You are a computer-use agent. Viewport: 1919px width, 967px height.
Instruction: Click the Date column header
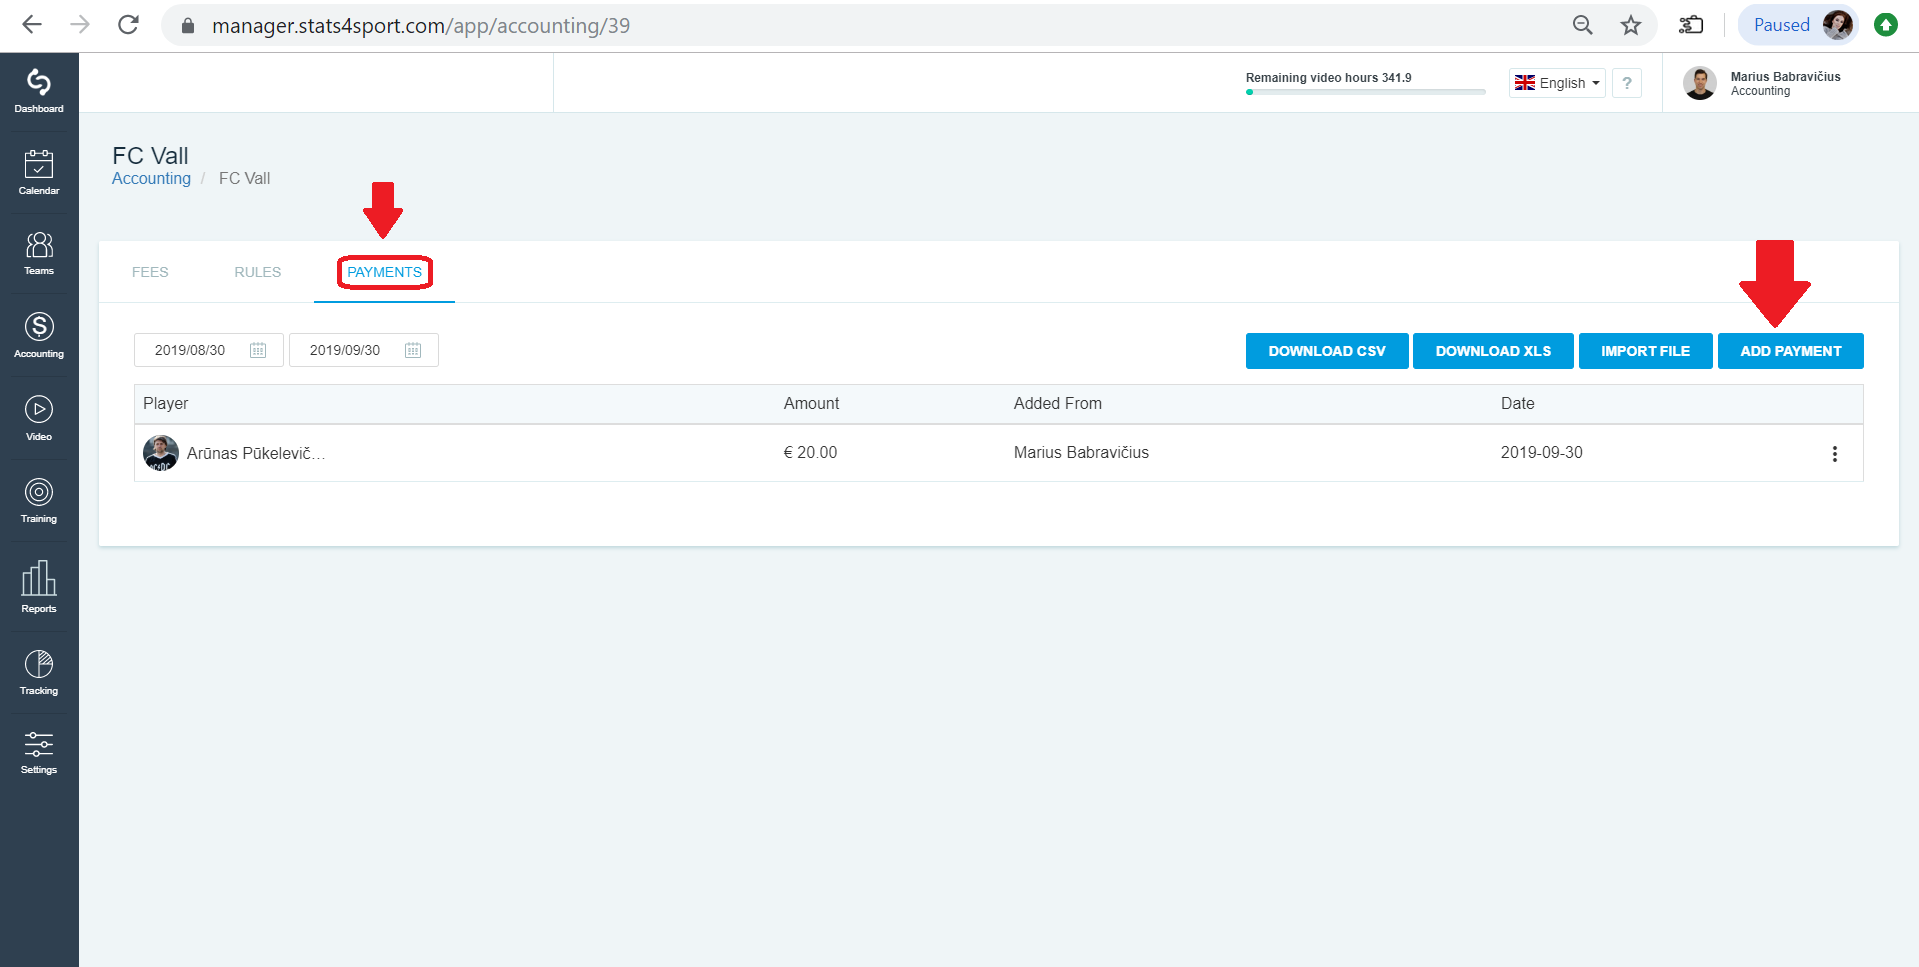1517,403
